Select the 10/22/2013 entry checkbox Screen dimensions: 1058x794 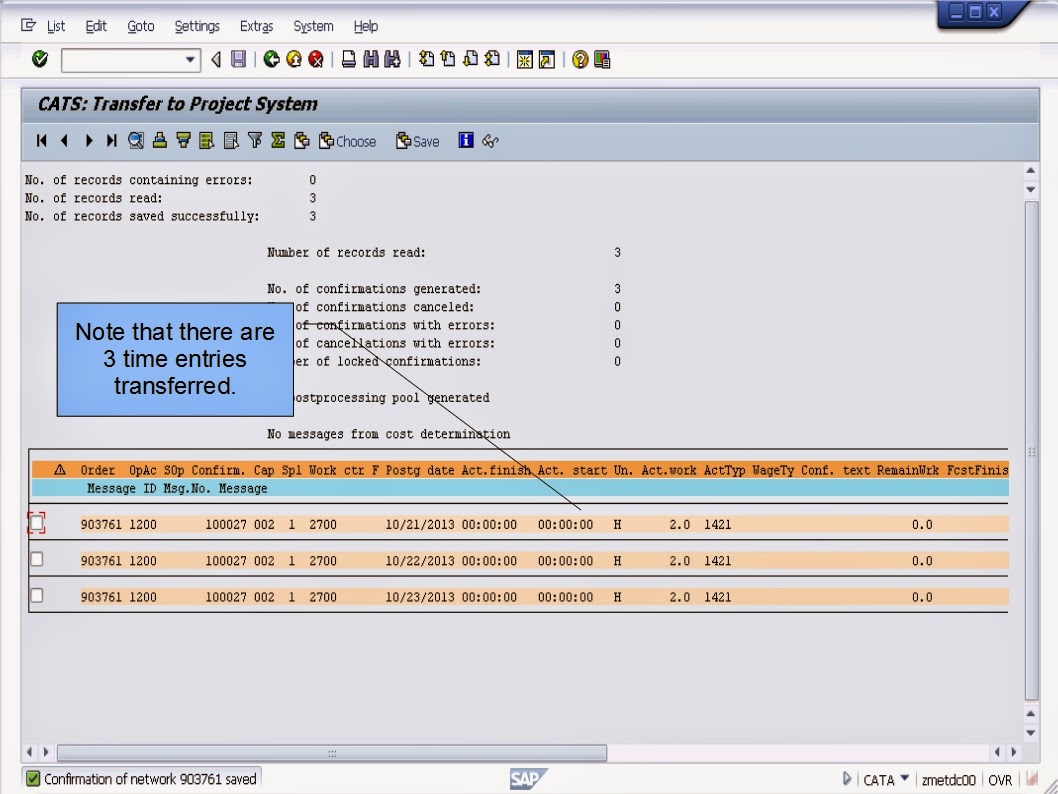point(36,559)
